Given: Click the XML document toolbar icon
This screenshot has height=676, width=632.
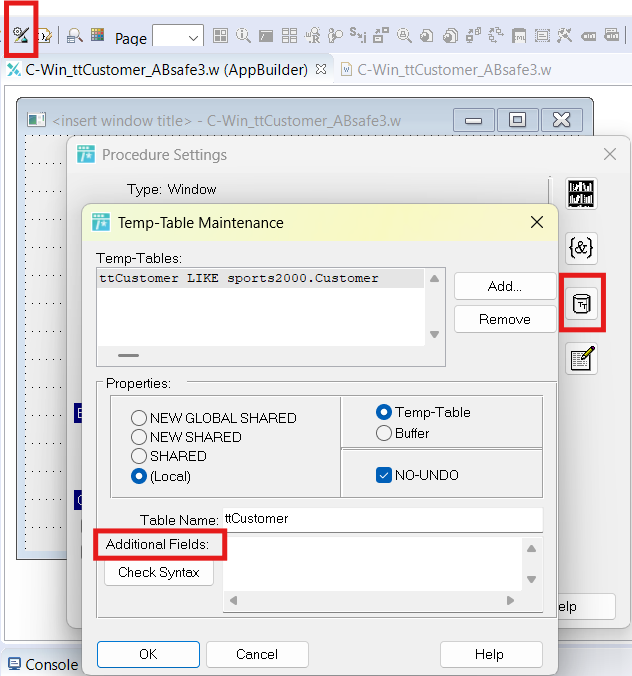Looking at the screenshot, I should point(519,36).
